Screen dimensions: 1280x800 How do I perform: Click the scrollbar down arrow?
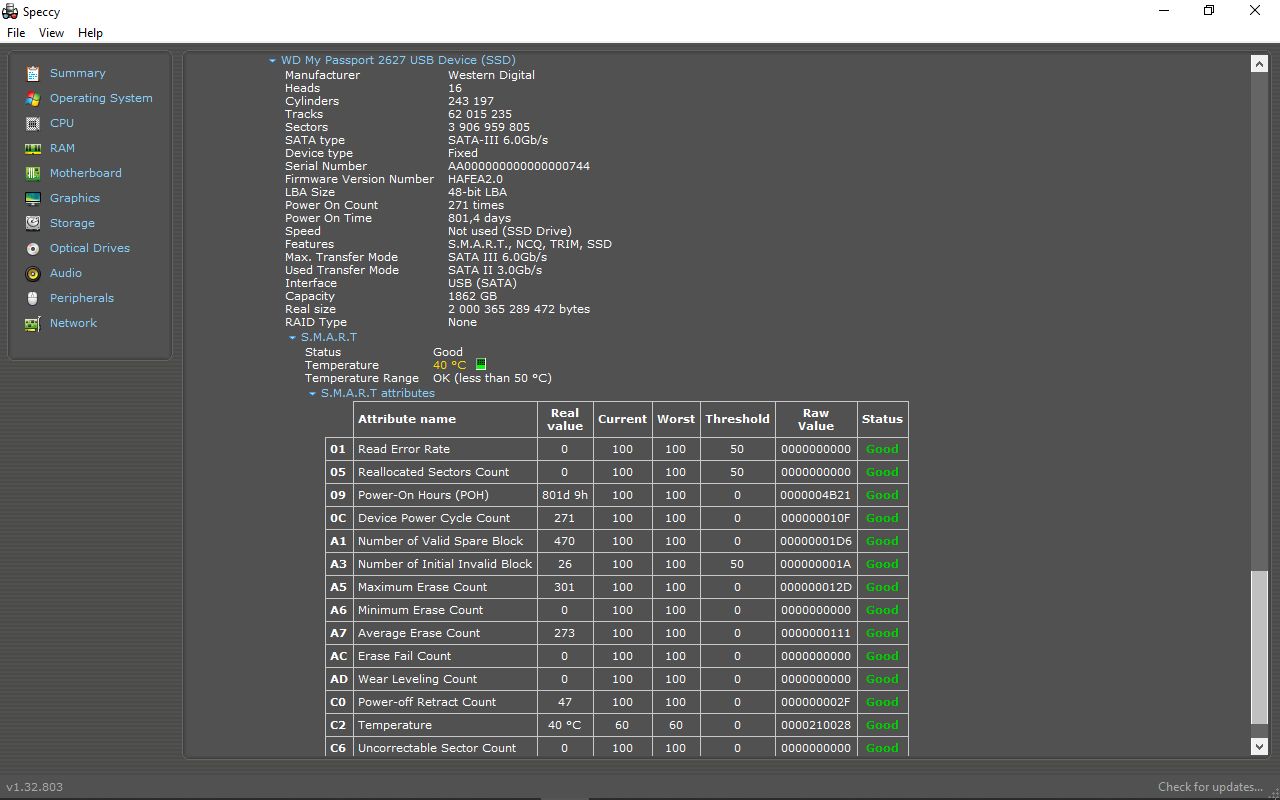(x=1260, y=746)
